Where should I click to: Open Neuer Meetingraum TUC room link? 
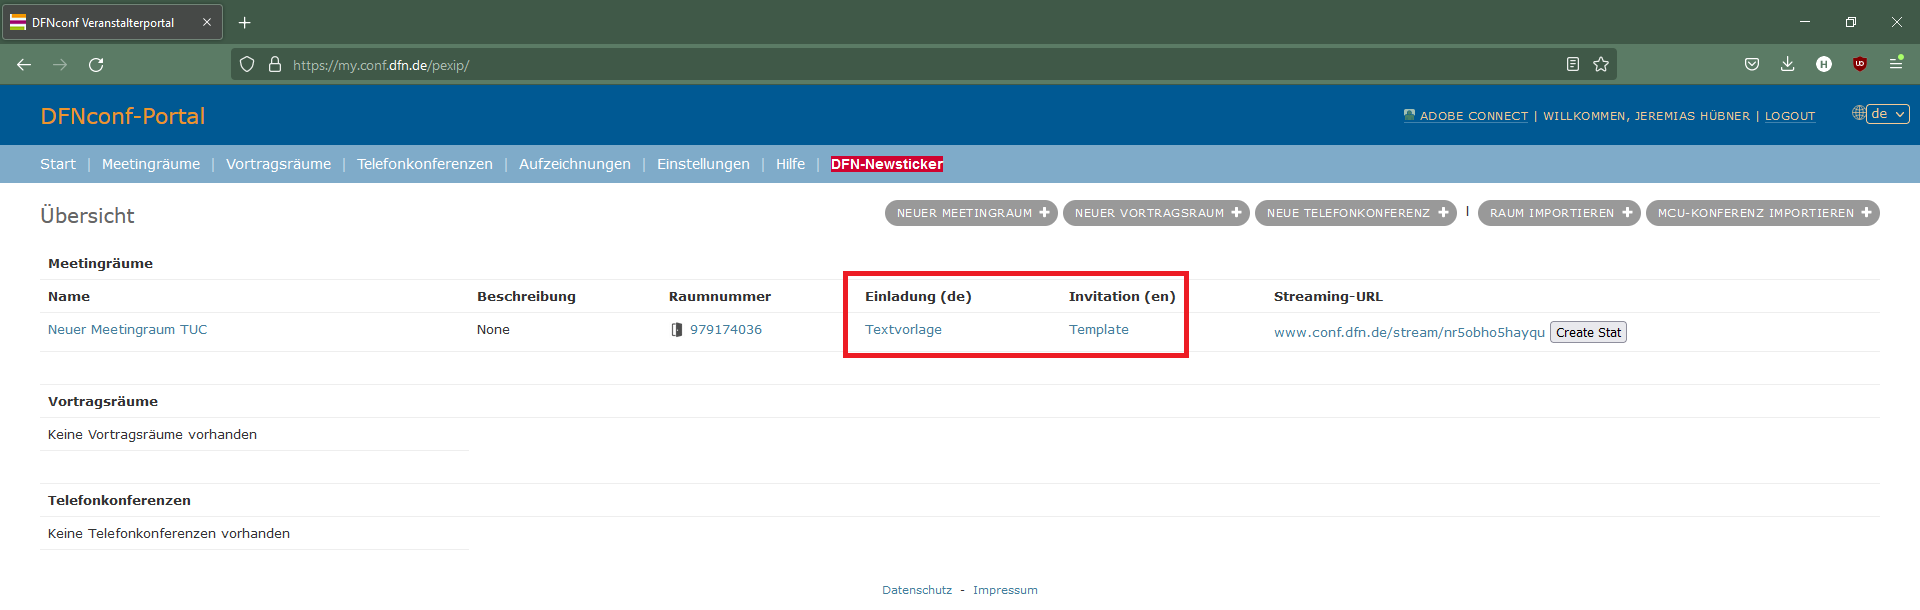click(128, 330)
